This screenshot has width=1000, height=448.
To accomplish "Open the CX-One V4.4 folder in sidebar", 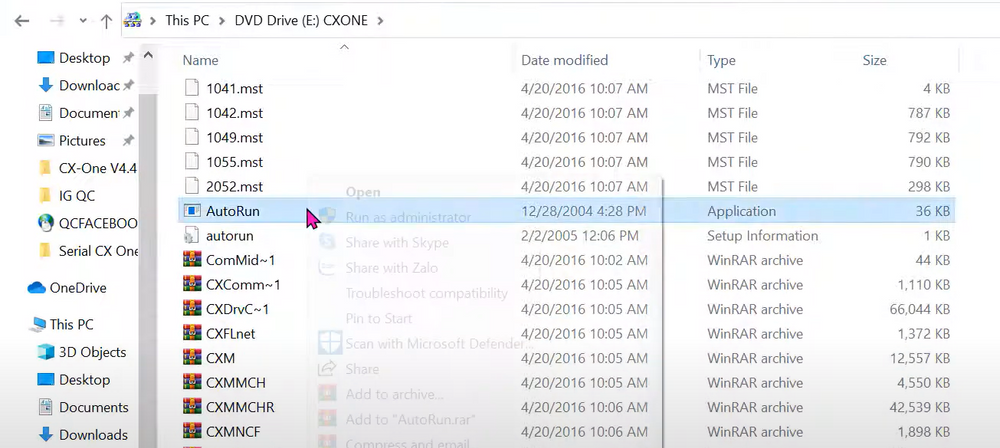I will pyautogui.click(x=88, y=168).
